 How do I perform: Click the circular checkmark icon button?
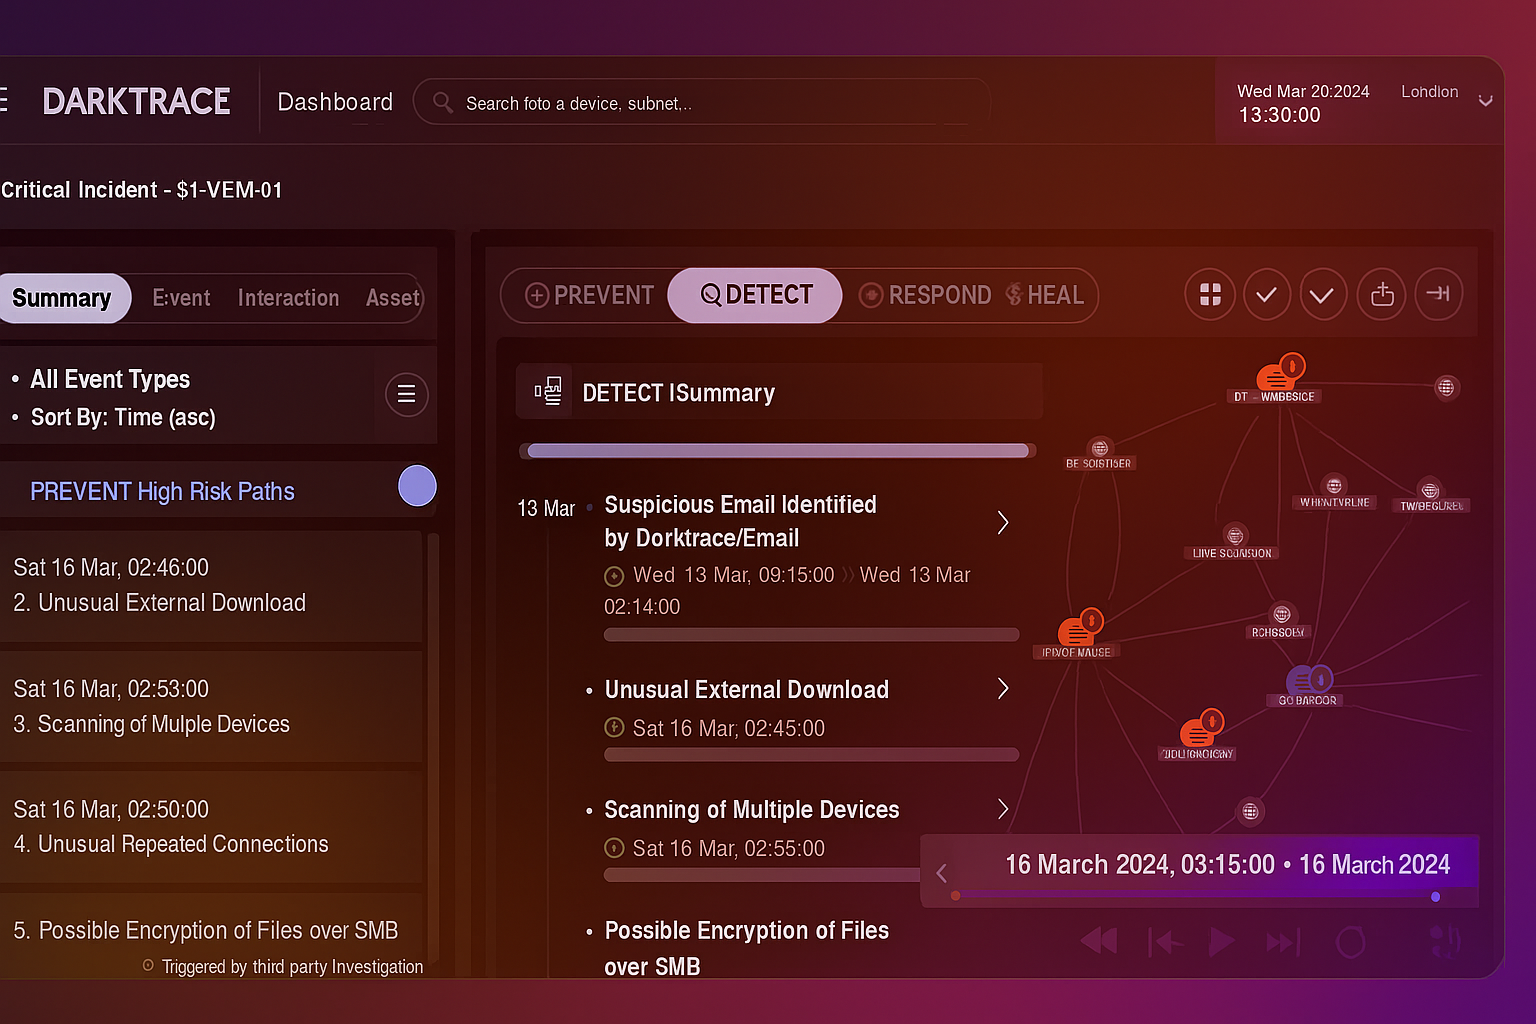tap(1266, 294)
